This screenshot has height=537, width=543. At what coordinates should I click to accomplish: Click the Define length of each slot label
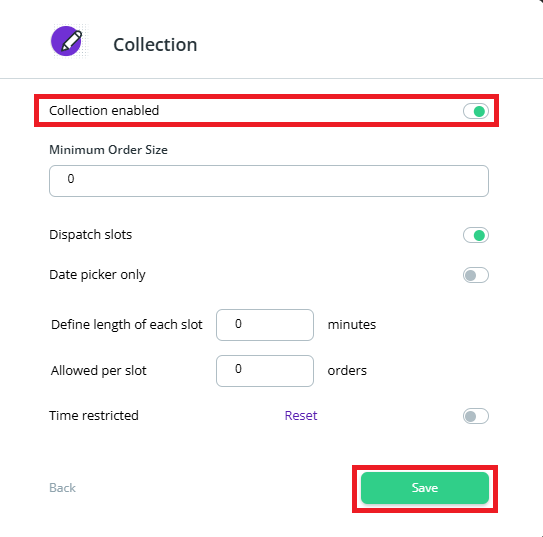pyautogui.click(x=126, y=324)
